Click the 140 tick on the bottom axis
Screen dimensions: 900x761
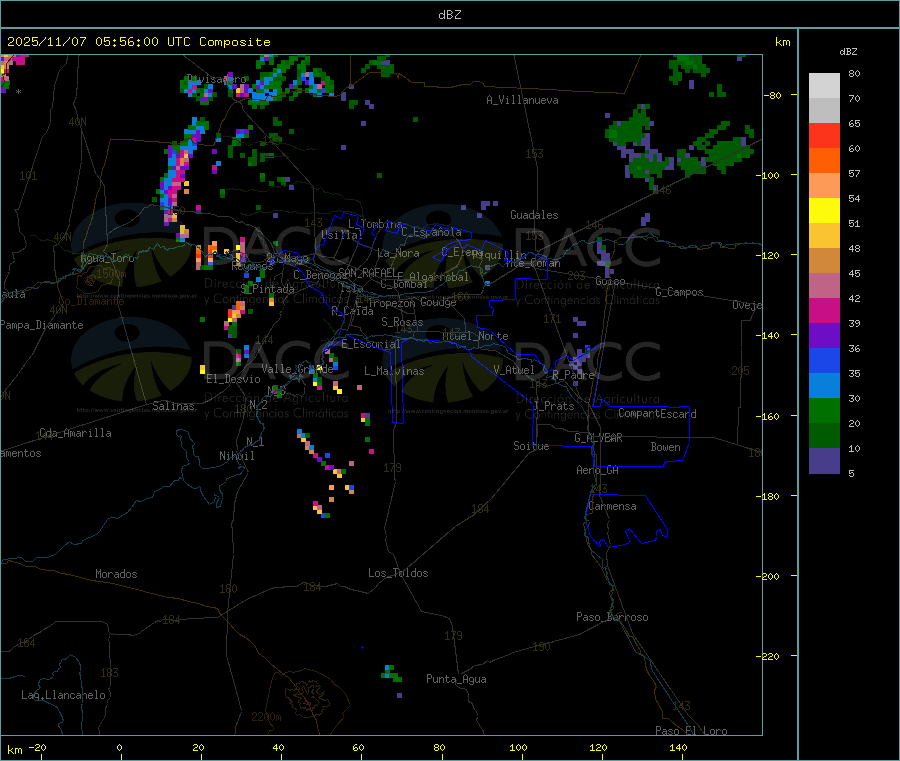point(678,747)
